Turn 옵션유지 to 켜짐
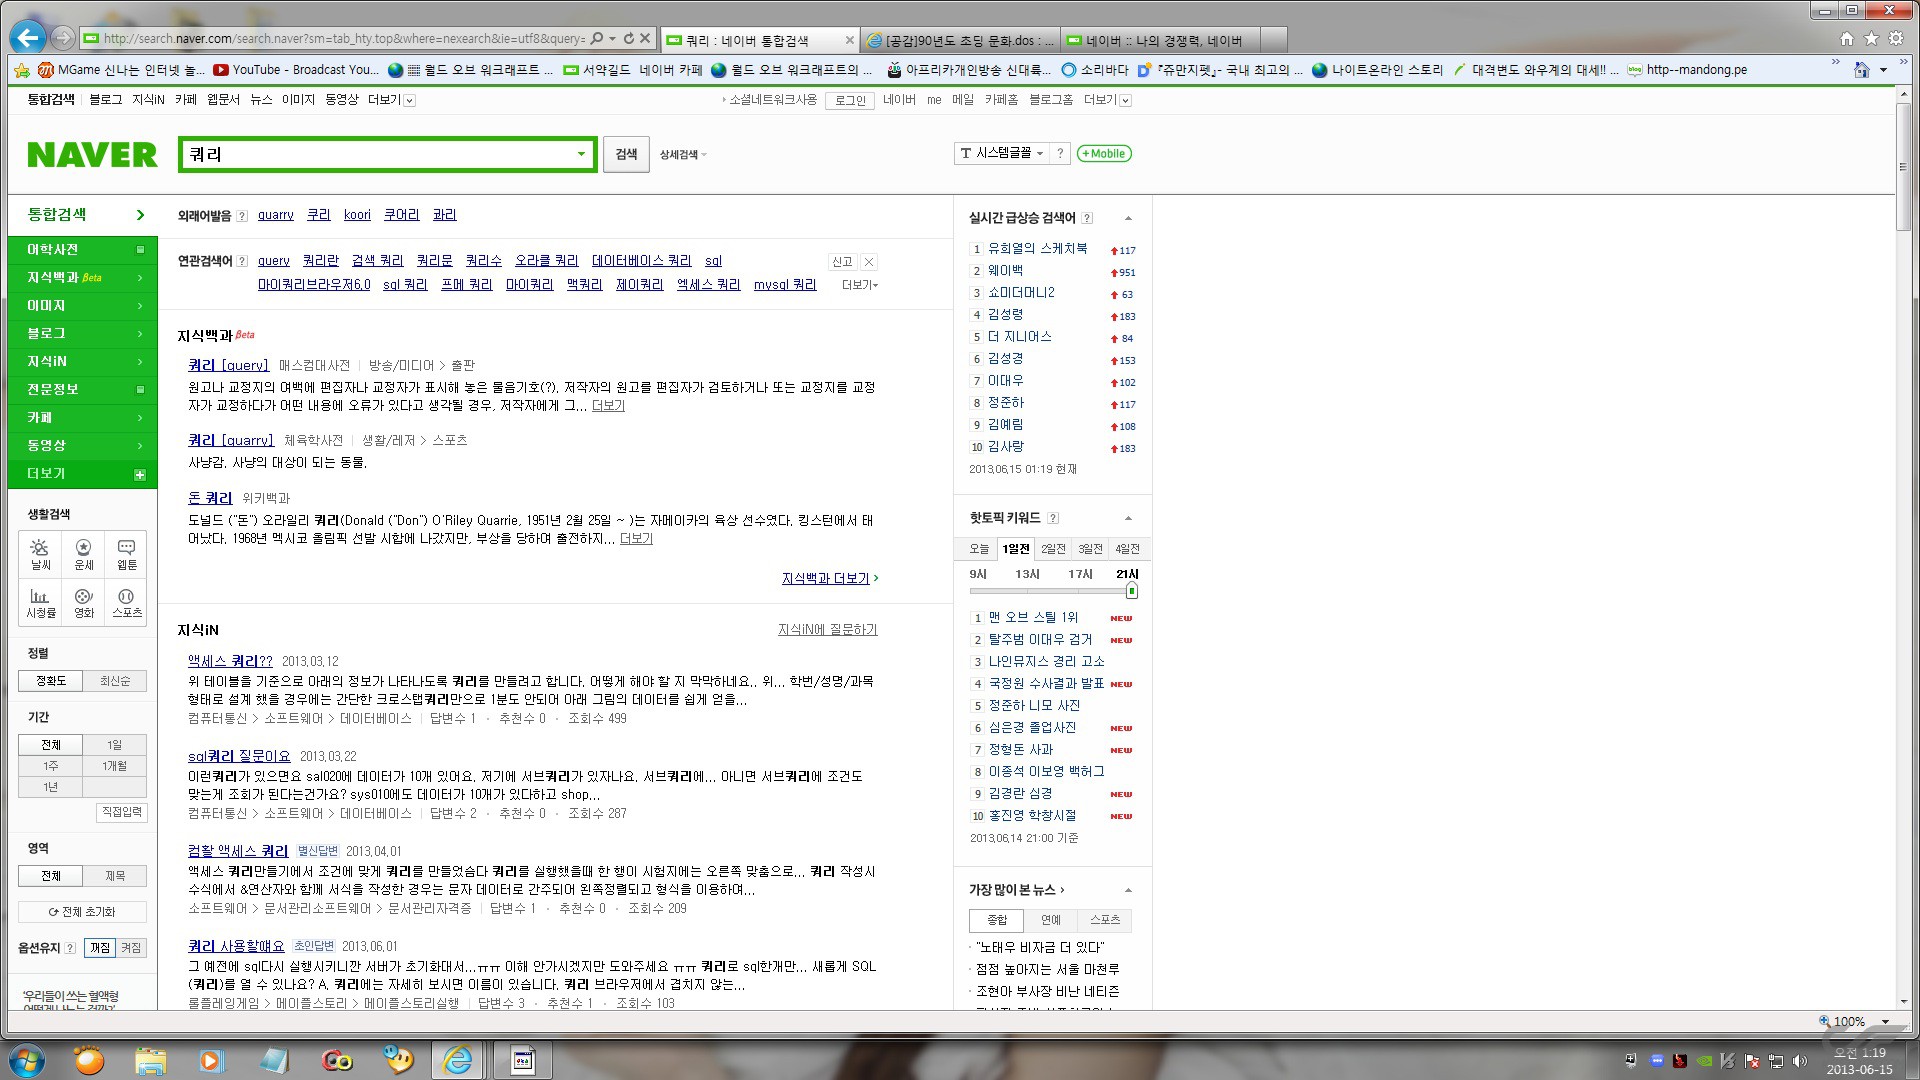The width and height of the screenshot is (1920, 1080). point(131,948)
